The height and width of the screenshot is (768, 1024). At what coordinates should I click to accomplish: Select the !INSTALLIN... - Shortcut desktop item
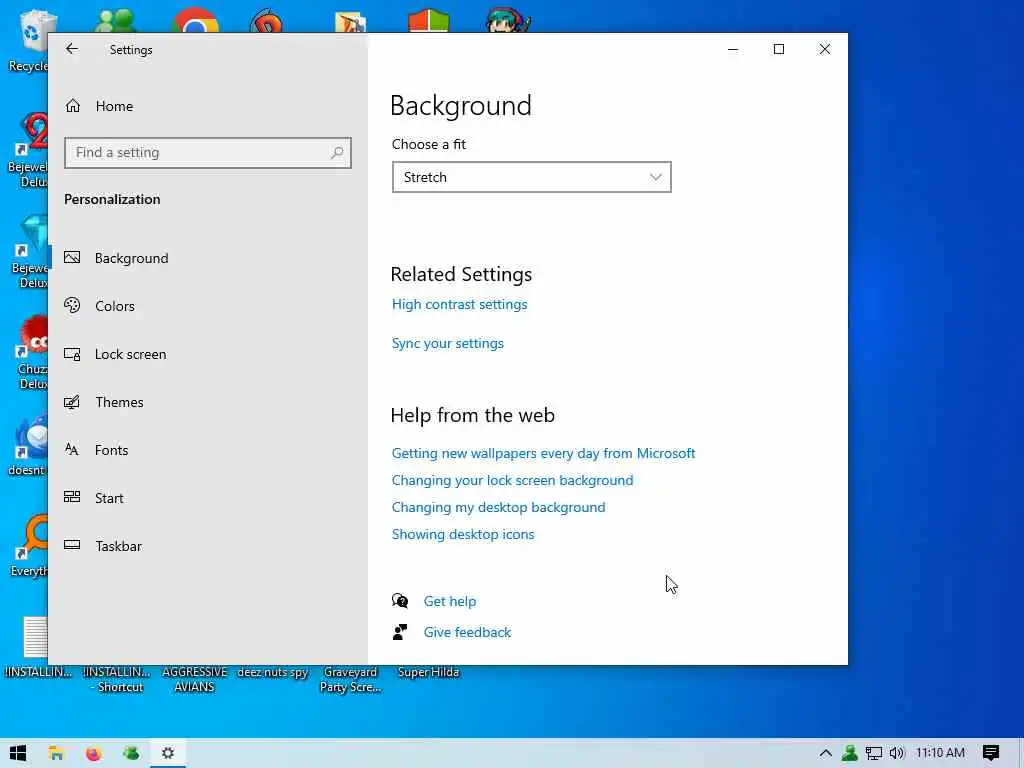(117, 679)
